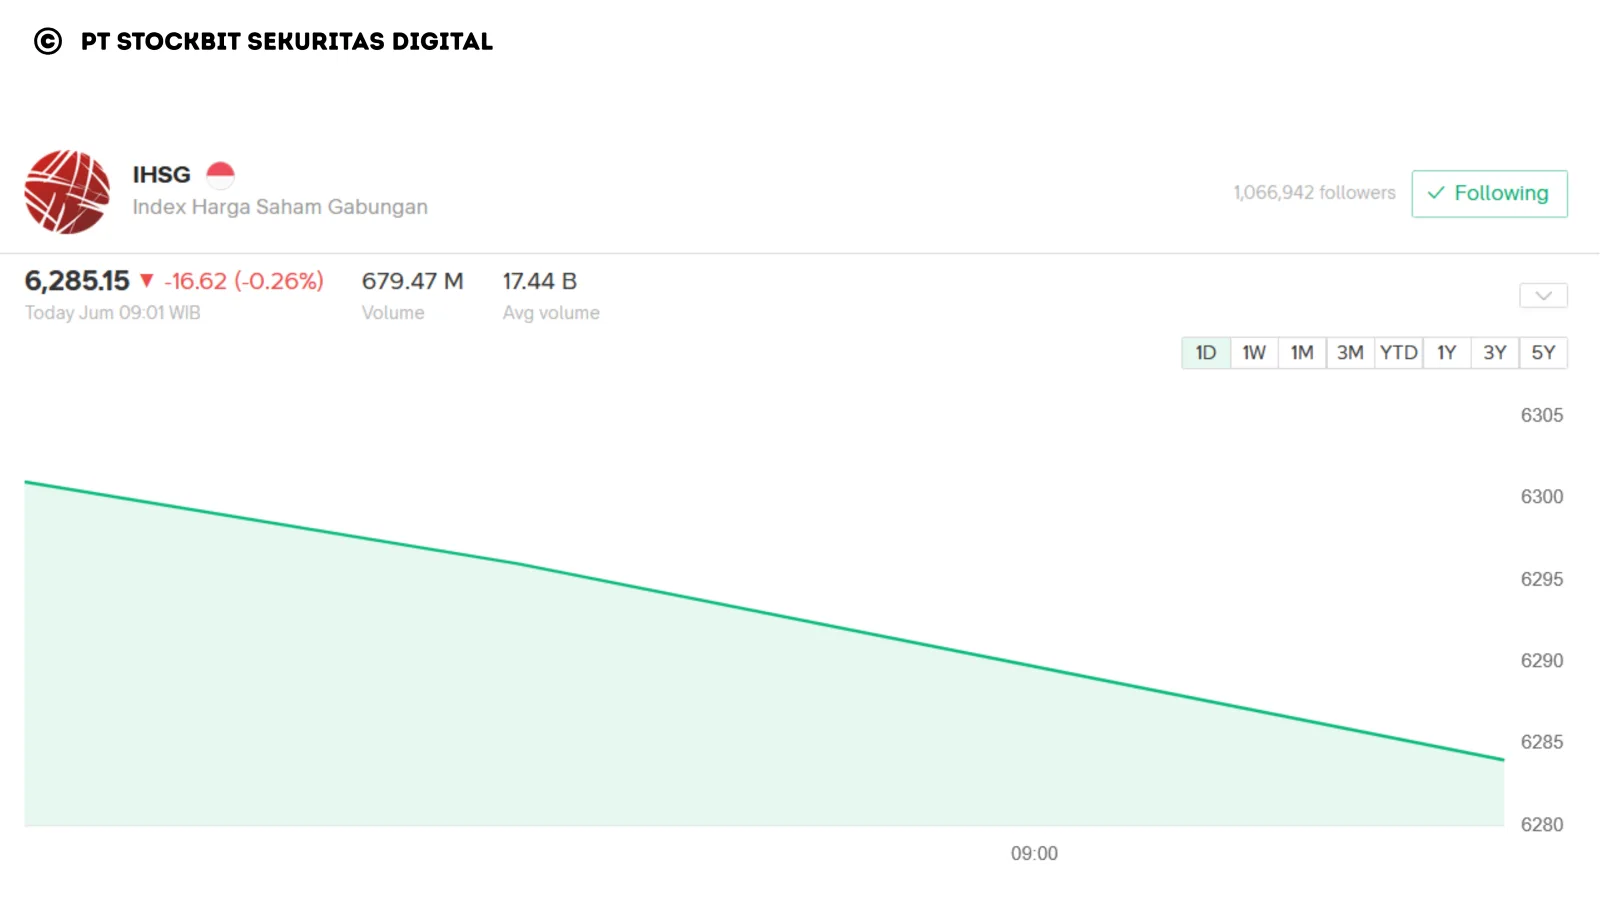Click the Index Harga Saham Gabungan subtitle
Screen dimensions: 1600x900
coord(280,207)
